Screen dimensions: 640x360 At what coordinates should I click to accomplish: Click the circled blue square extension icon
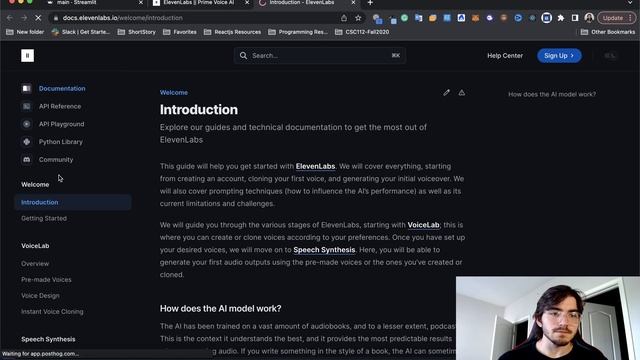coord(547,18)
